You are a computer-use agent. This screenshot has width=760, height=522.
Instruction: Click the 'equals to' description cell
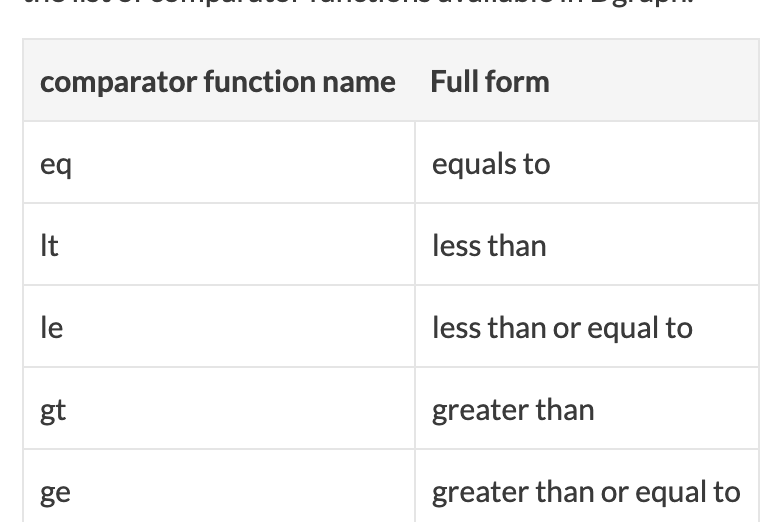[x=491, y=164]
